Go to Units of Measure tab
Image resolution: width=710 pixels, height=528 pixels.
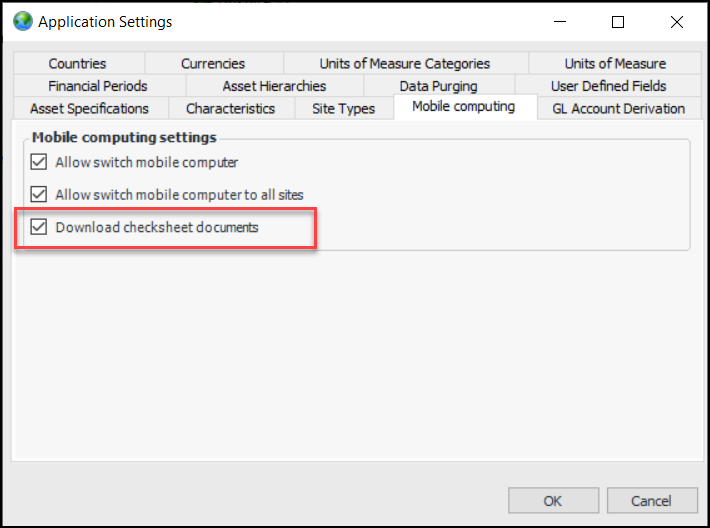click(615, 64)
